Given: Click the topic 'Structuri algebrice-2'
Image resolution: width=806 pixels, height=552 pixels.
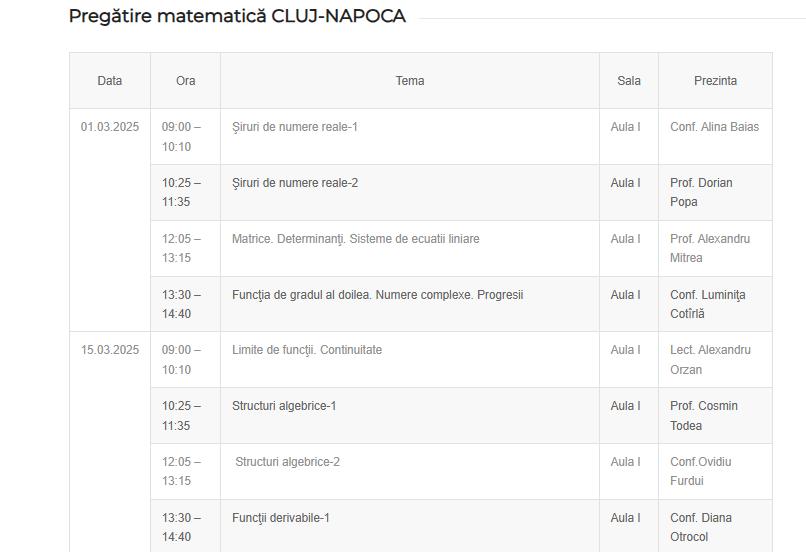Looking at the screenshot, I should 287,462.
